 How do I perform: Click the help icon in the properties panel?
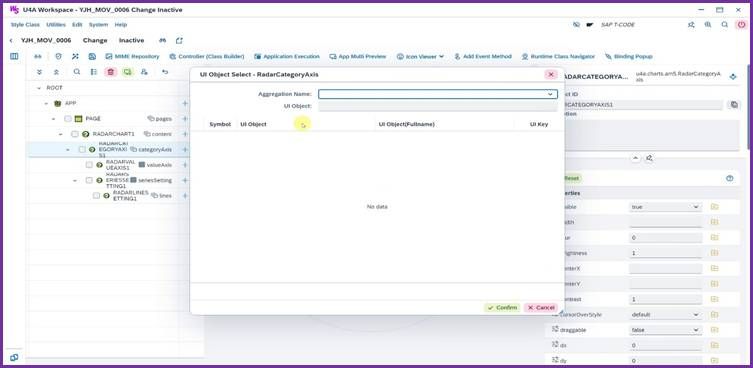tap(730, 178)
